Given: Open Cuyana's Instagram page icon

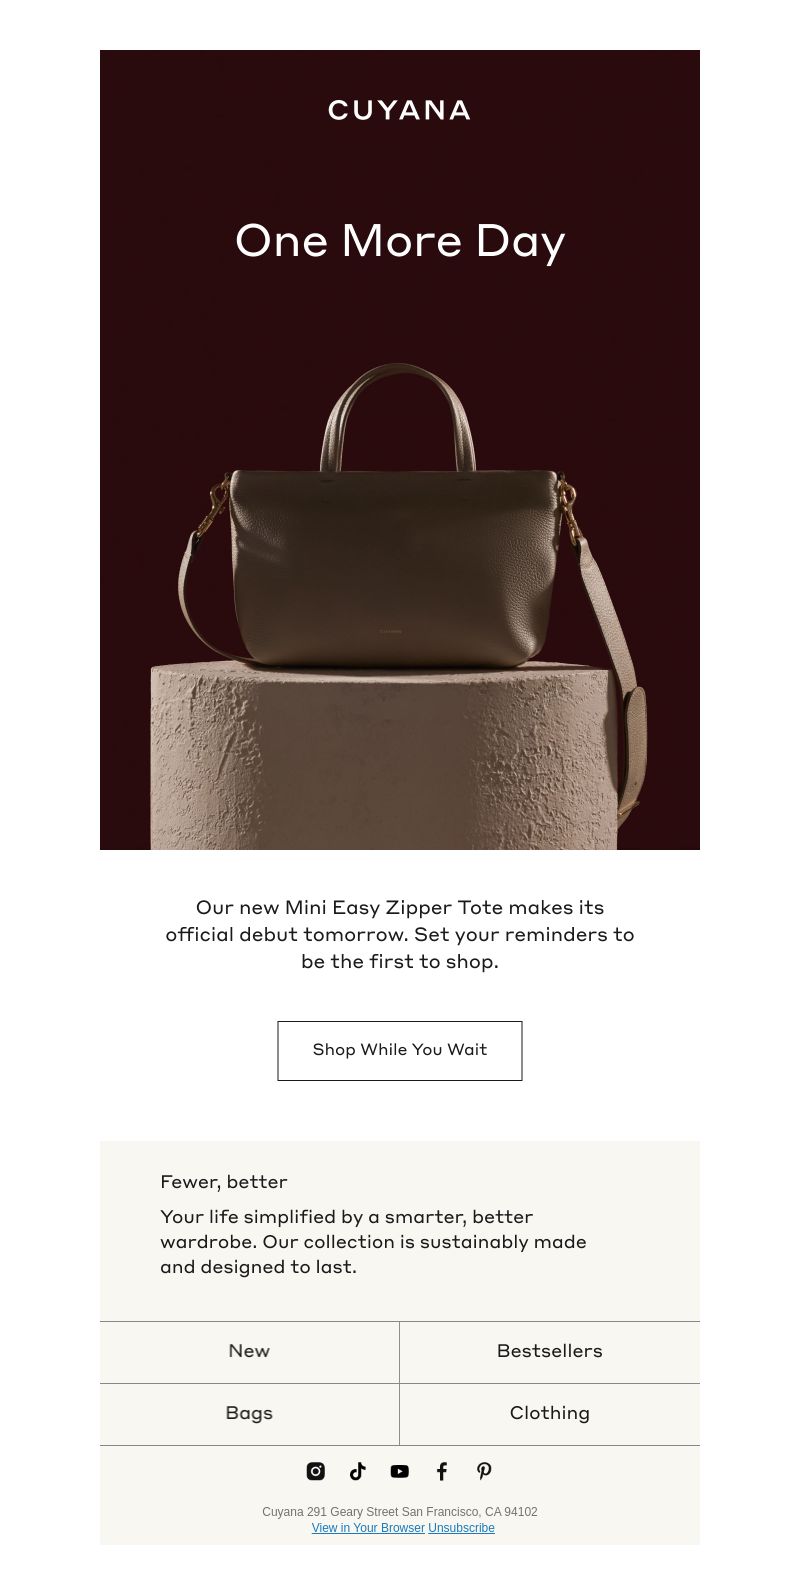Looking at the screenshot, I should [315, 1471].
